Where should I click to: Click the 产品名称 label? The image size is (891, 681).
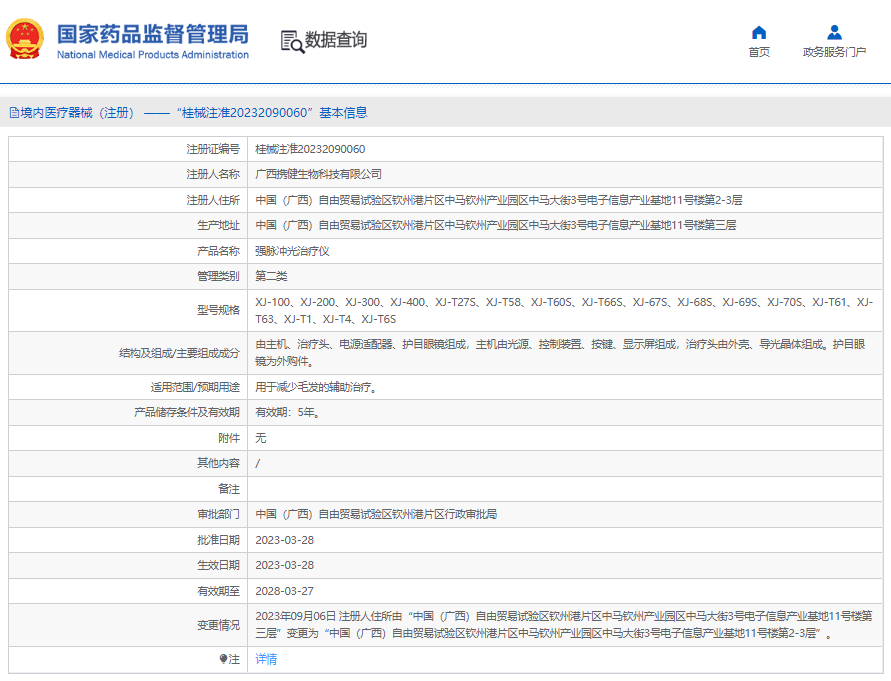218,251
